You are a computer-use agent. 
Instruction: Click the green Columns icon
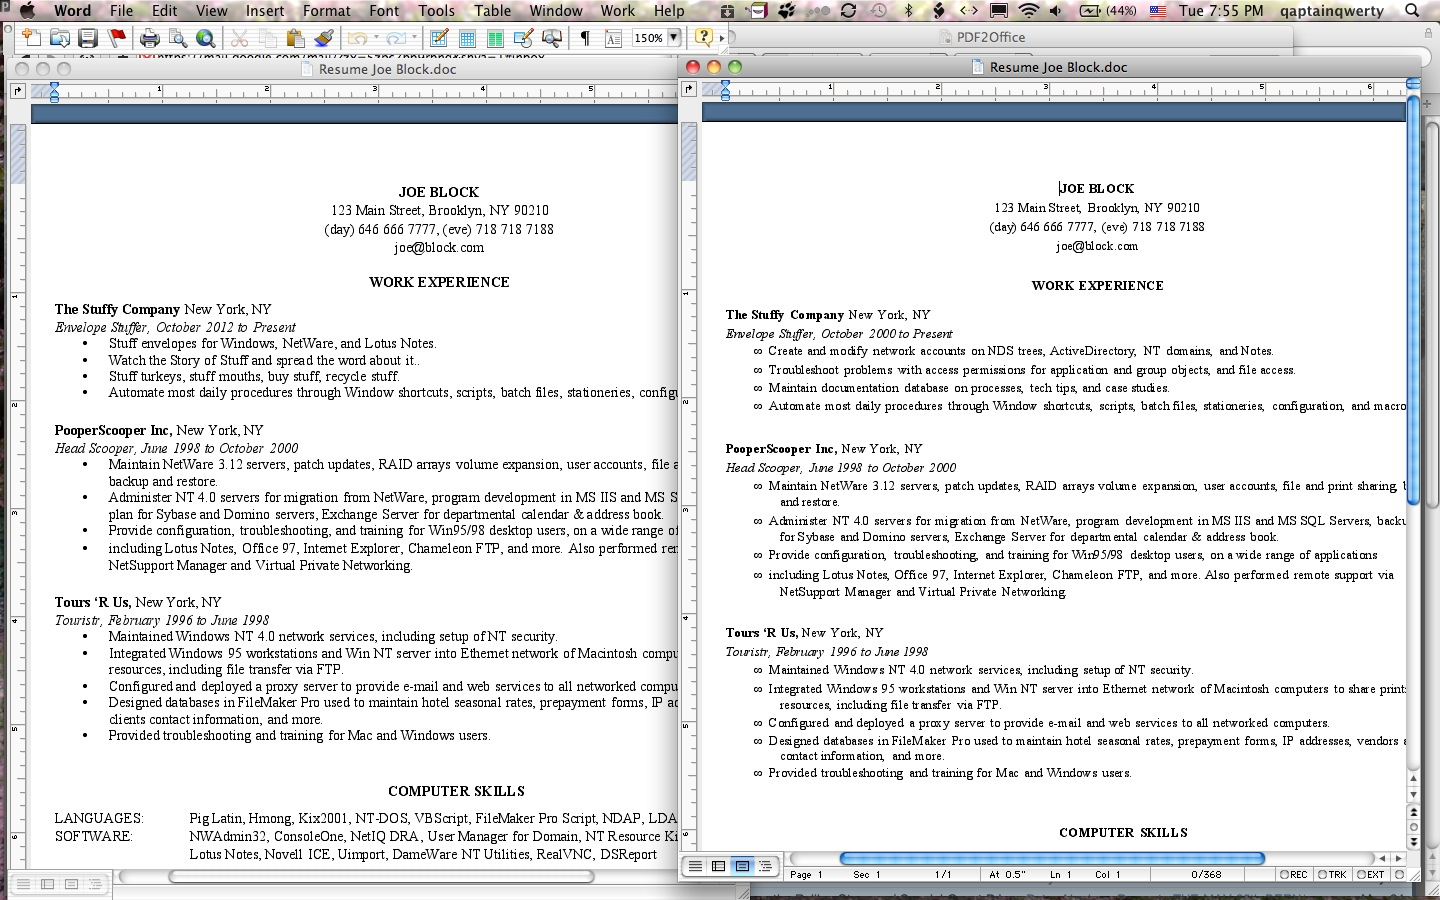(495, 38)
